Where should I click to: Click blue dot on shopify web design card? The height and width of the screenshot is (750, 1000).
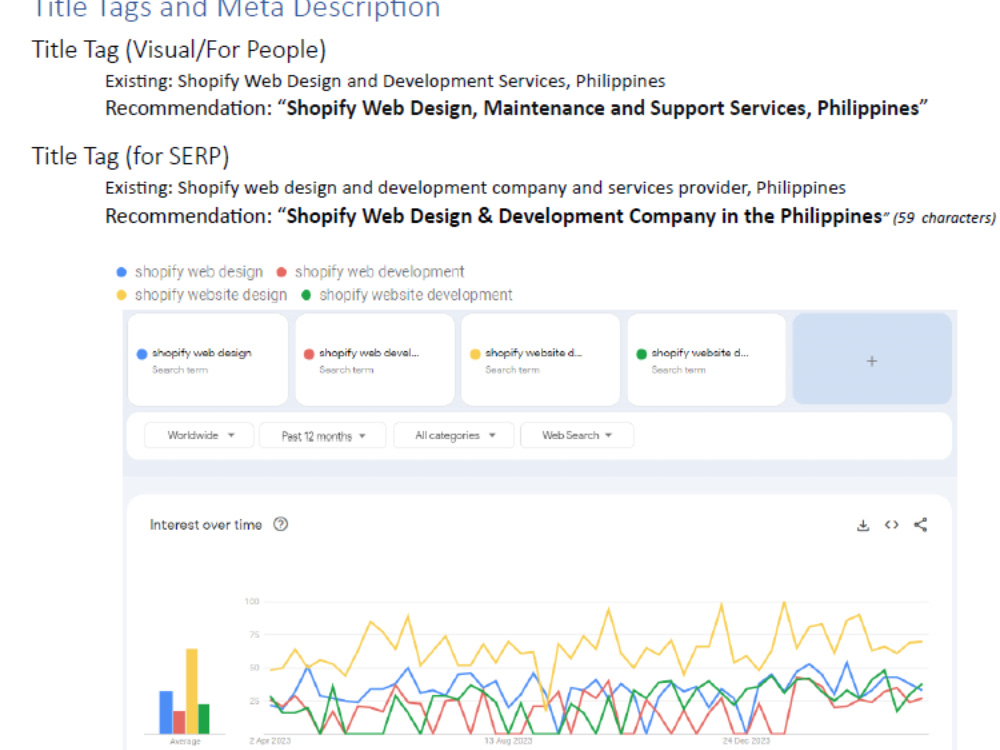(142, 354)
